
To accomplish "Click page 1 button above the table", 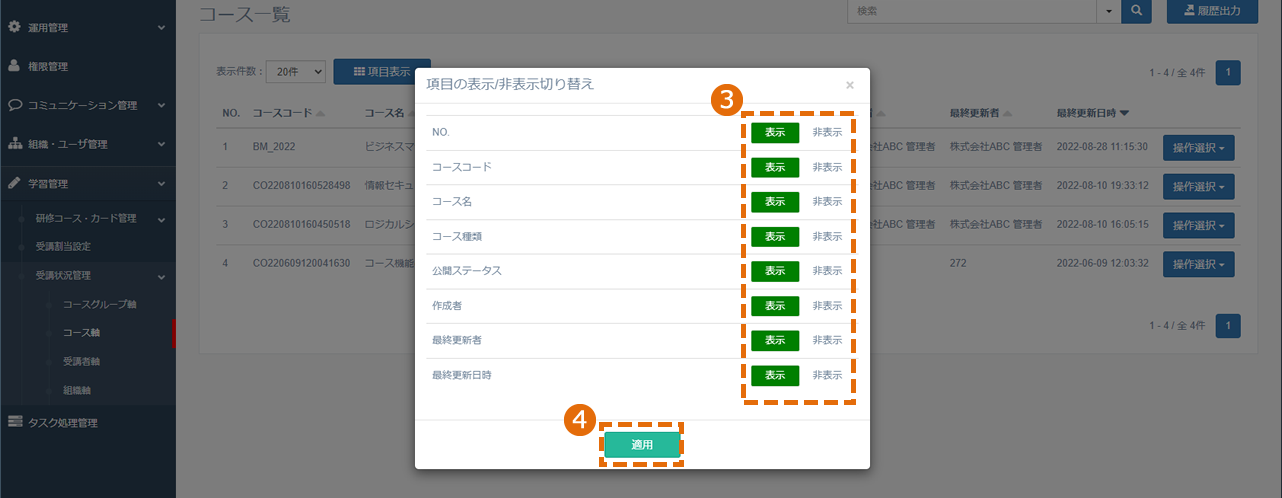I will [x=1228, y=72].
